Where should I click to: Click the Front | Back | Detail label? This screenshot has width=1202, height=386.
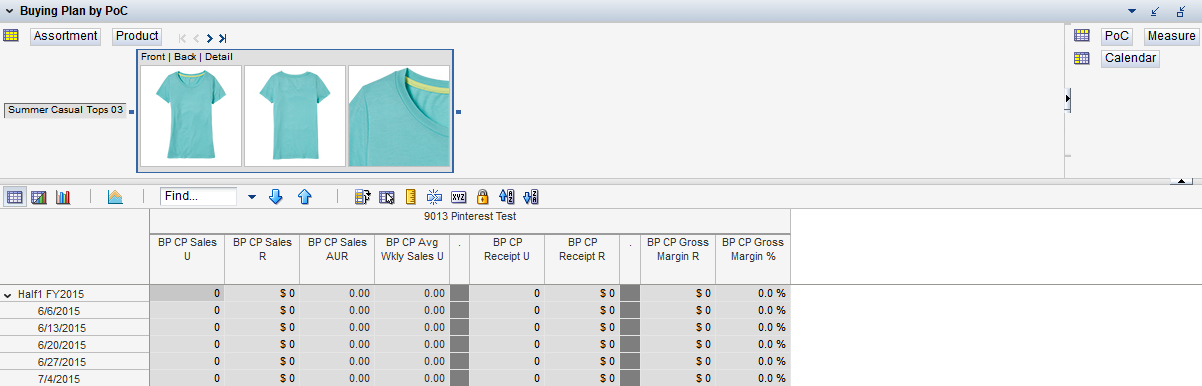187,57
